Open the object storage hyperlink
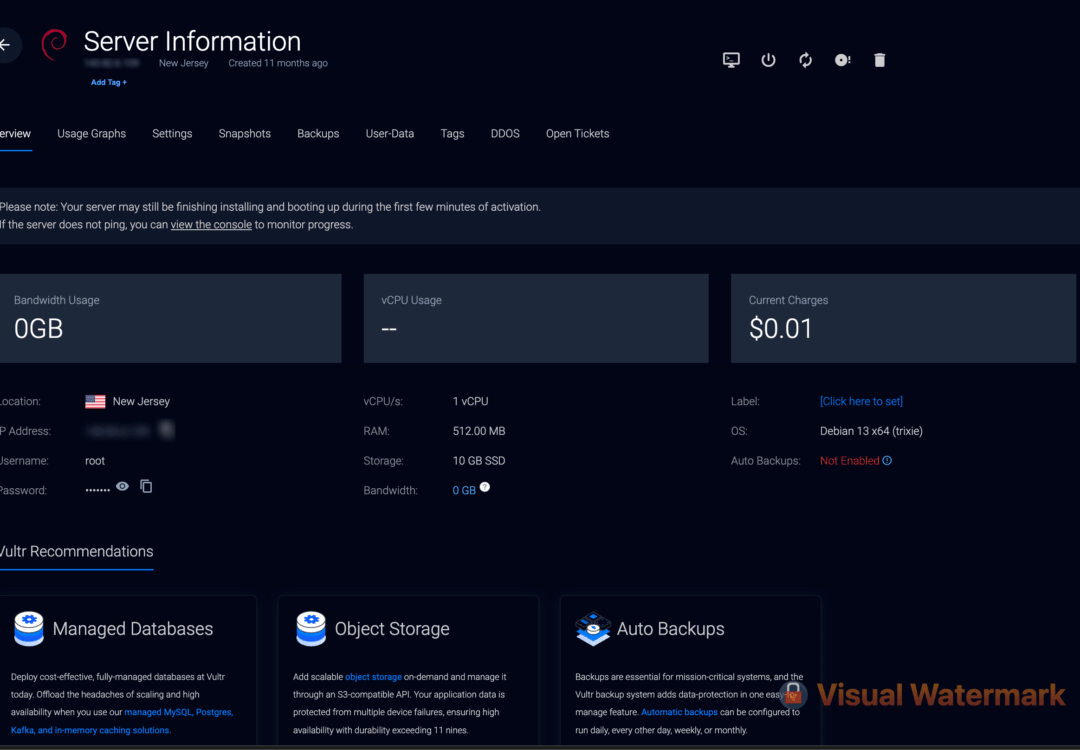Screen dimensions: 1080x750 [373, 677]
